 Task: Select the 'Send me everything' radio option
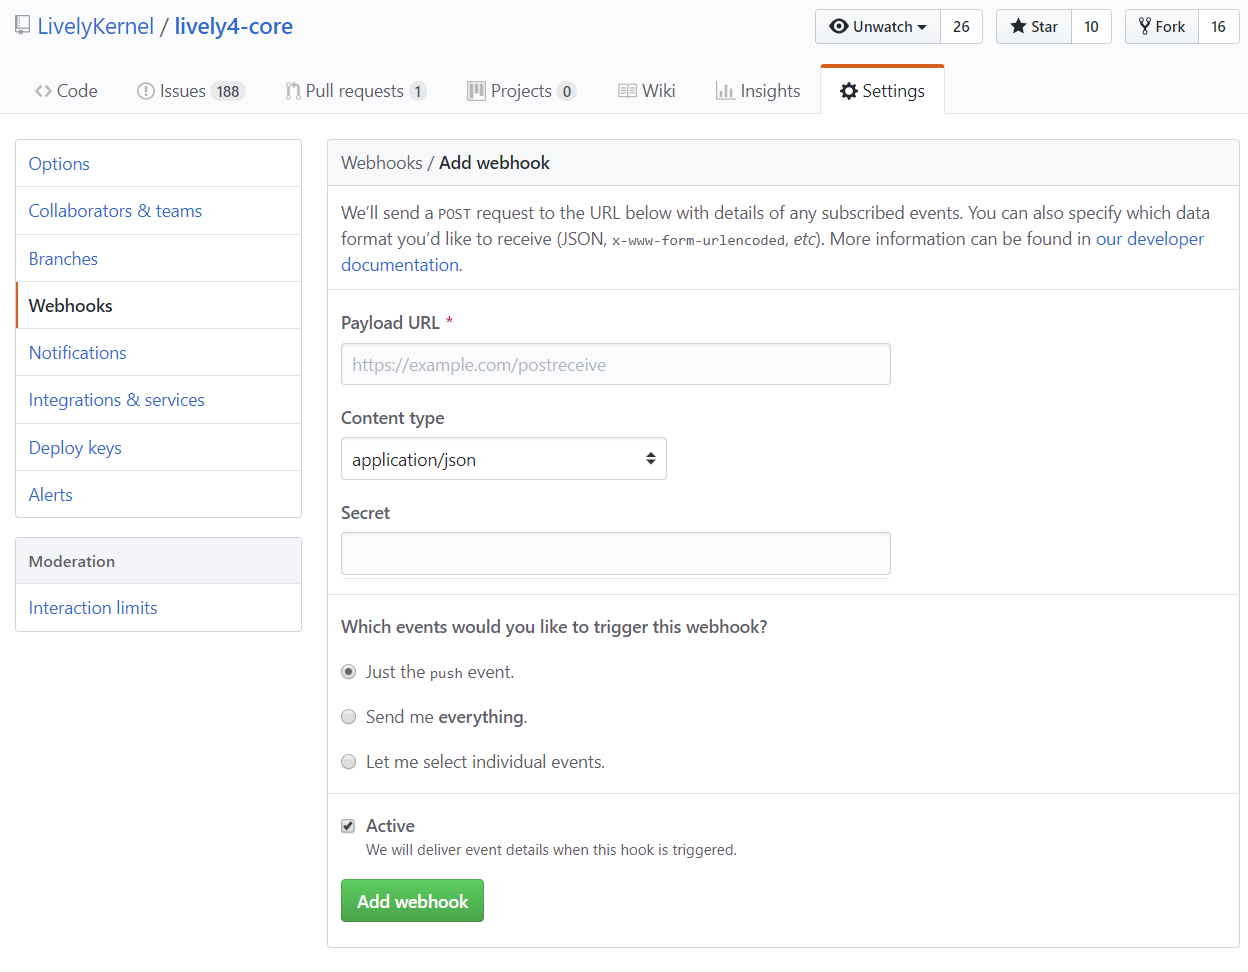[349, 717]
